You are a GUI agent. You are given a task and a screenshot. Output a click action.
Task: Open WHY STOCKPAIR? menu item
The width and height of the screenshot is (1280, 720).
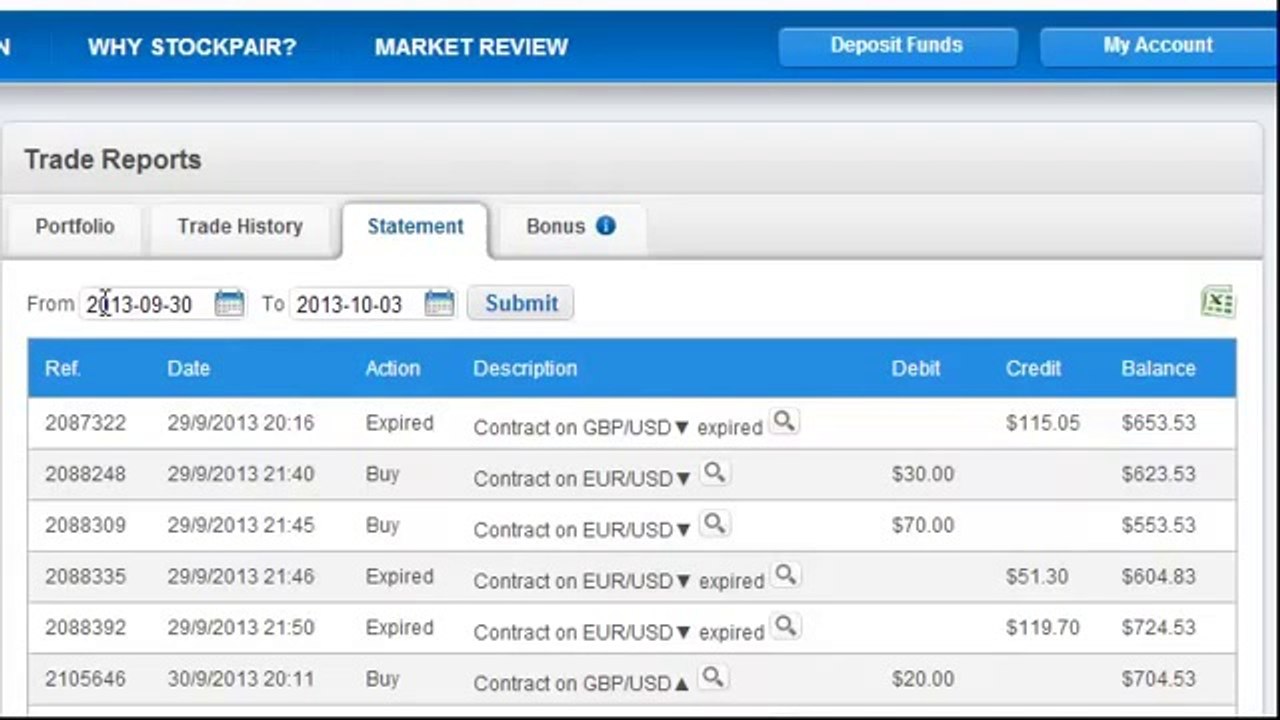pyautogui.click(x=192, y=47)
